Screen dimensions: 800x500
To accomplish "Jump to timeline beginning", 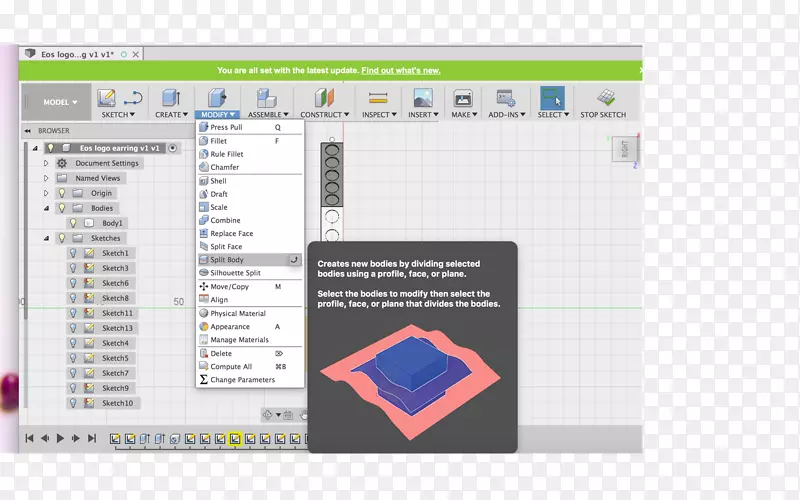I will coord(29,438).
